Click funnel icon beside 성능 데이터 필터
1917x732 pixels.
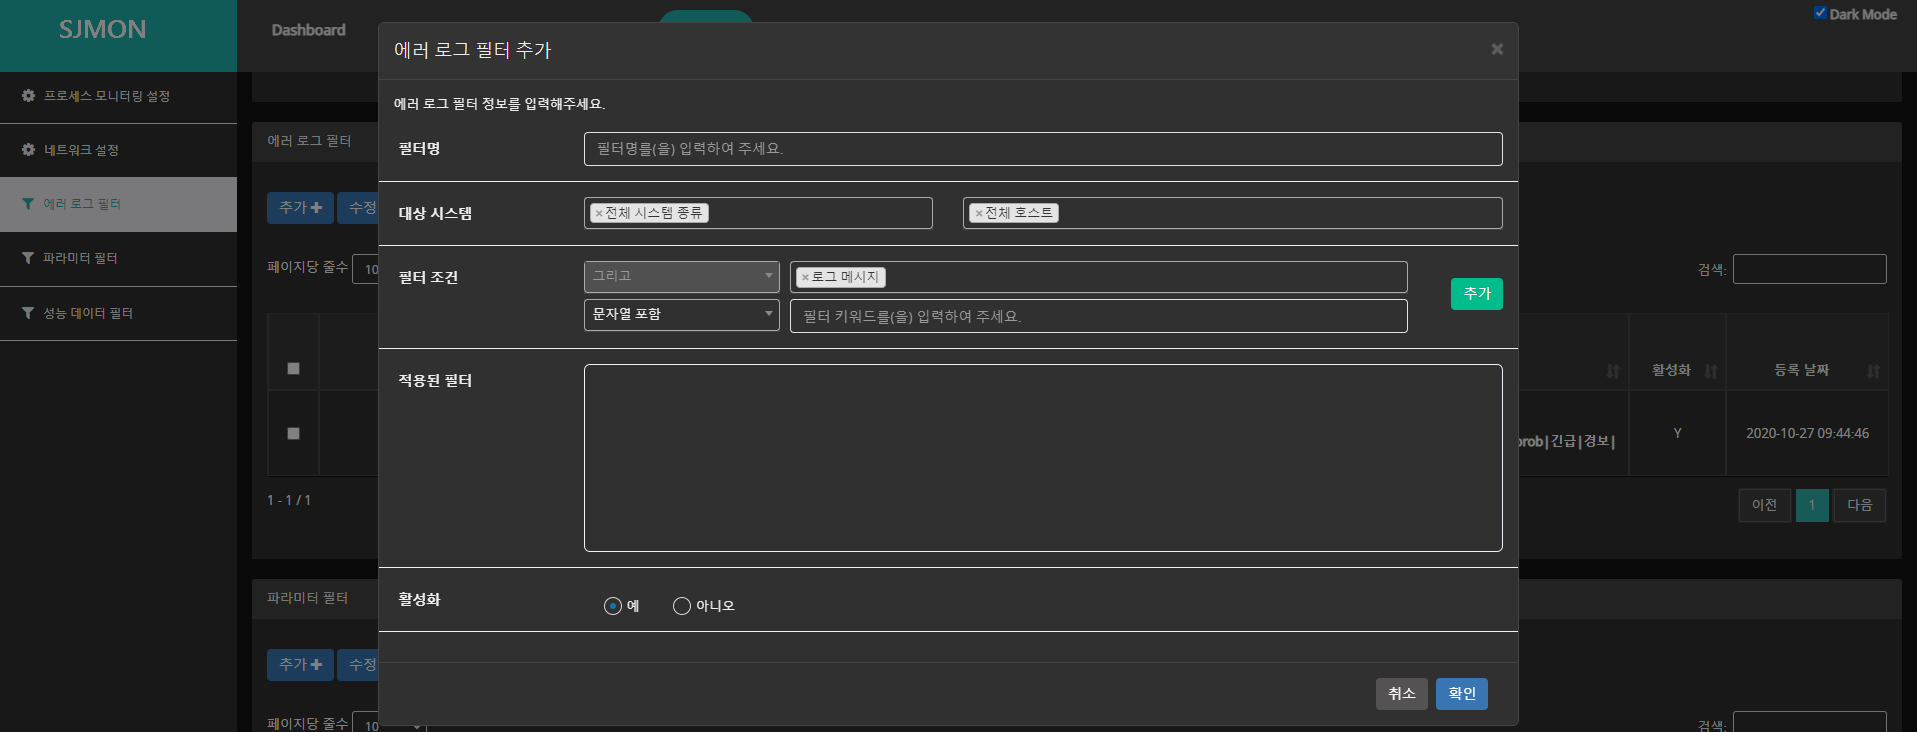28,313
